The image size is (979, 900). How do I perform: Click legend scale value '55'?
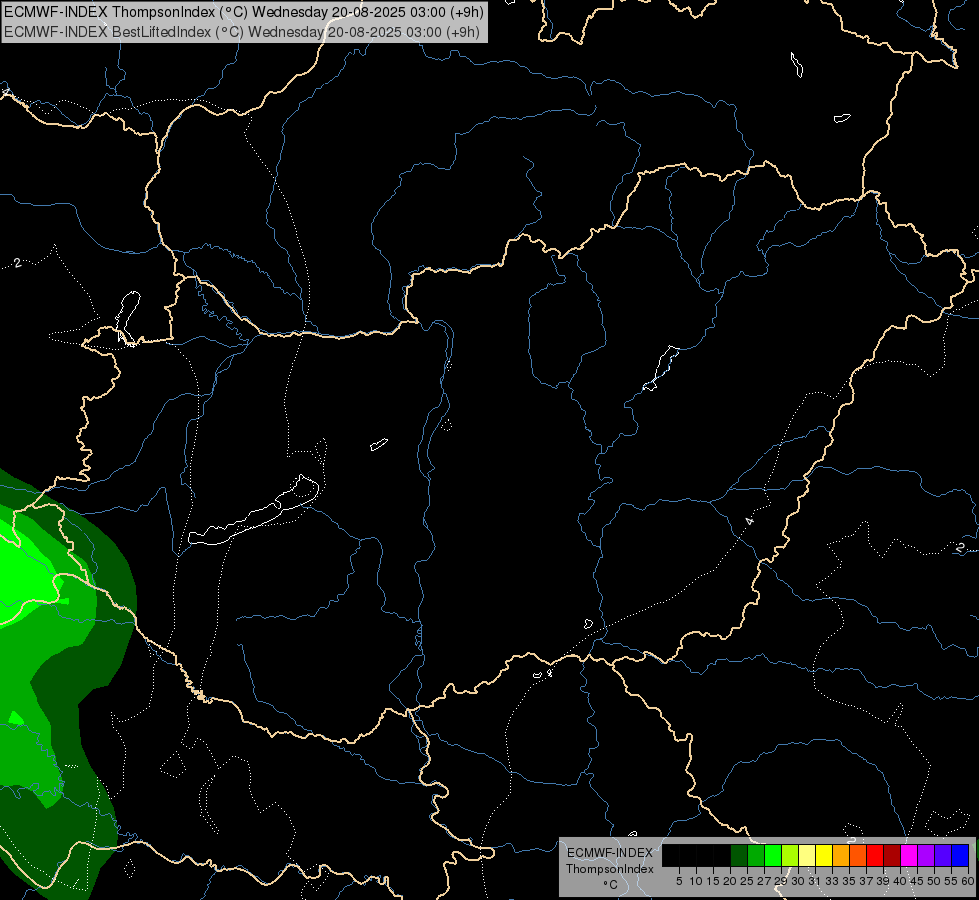click(951, 881)
